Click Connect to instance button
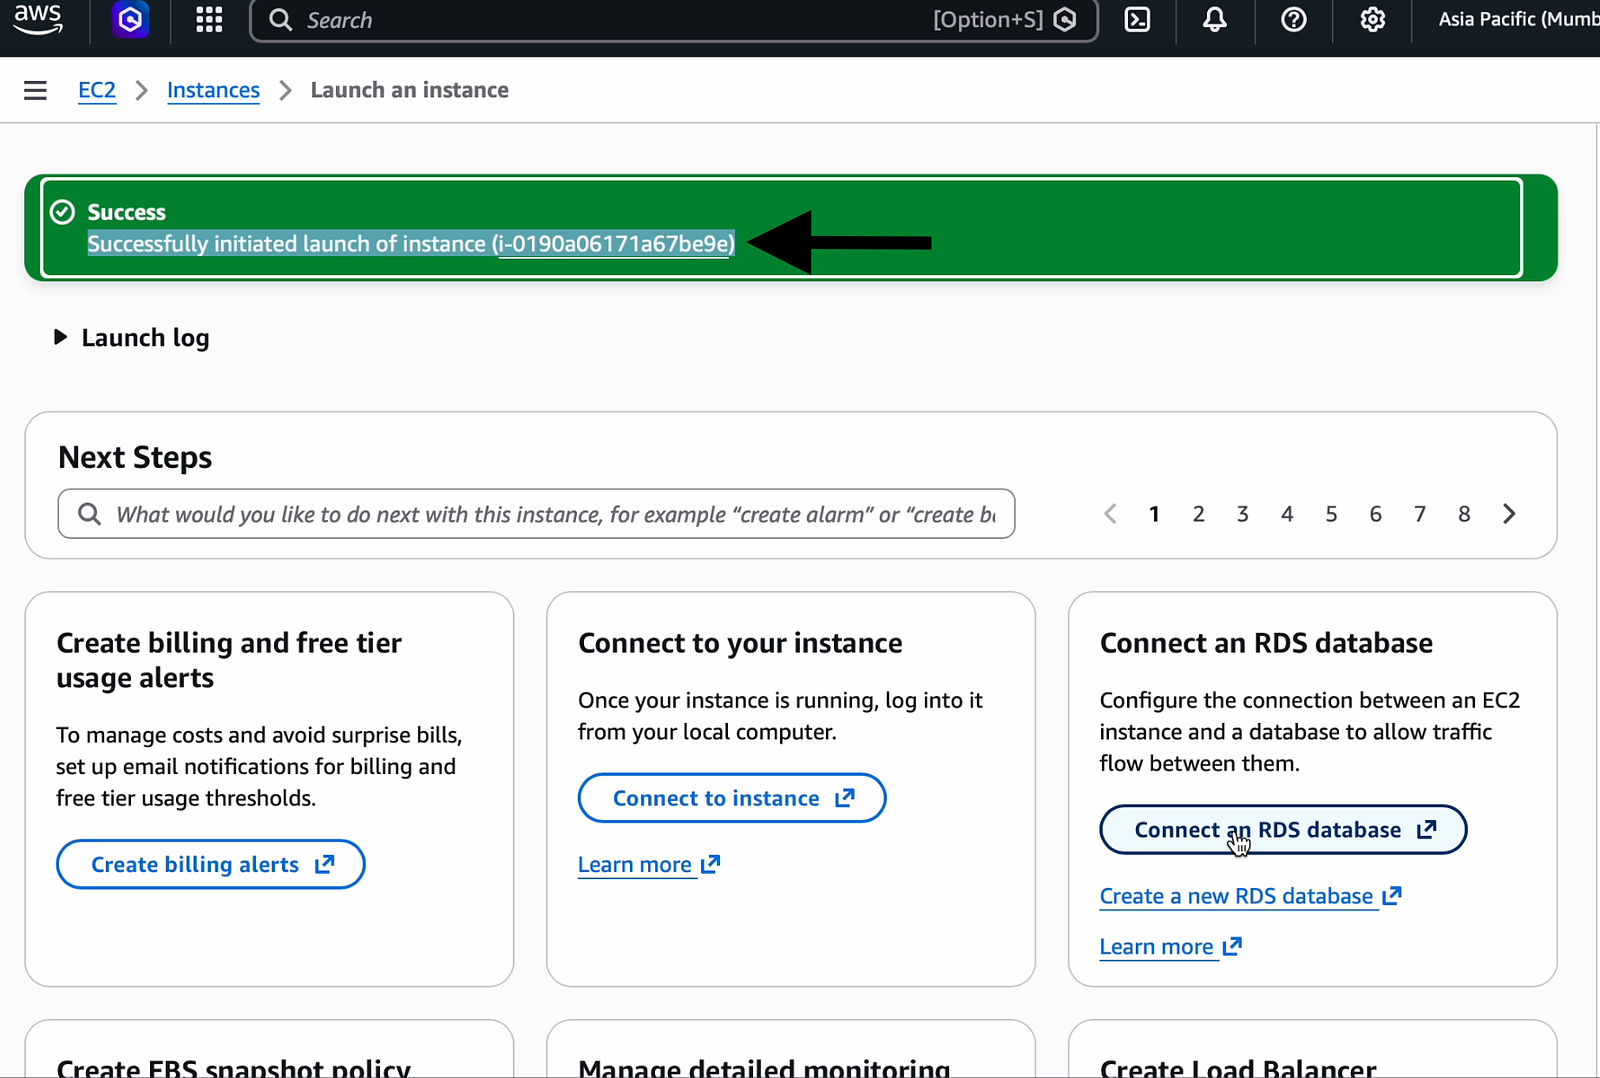Screen dimensions: 1600x1078 [x=732, y=798]
